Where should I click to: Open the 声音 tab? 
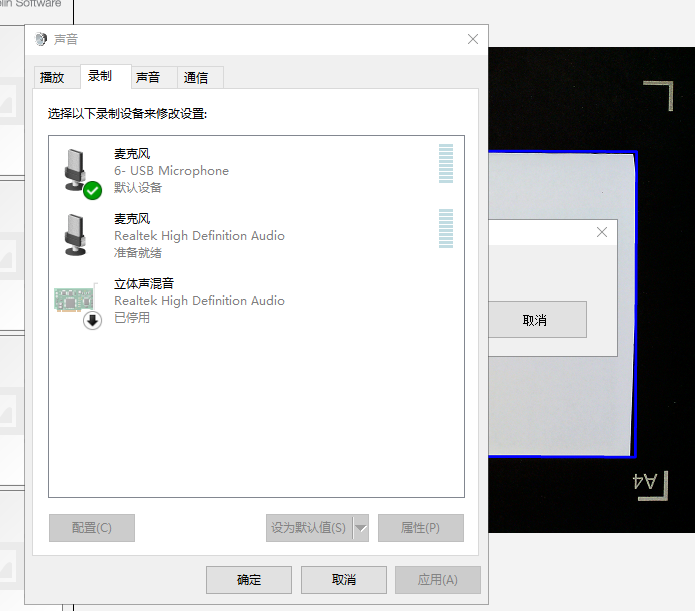pos(154,78)
